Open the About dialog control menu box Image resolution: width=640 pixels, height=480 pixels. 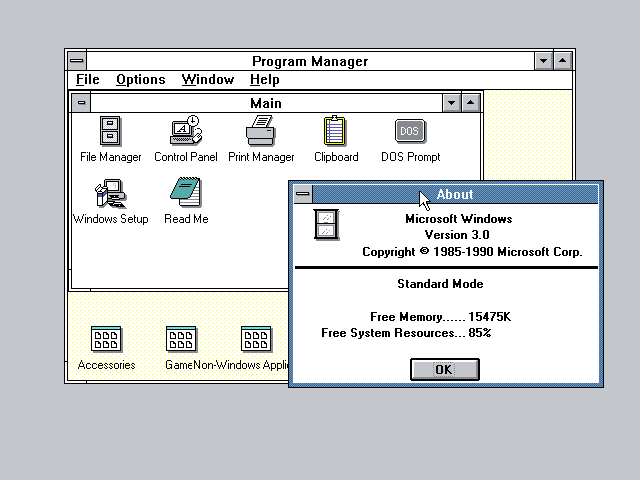(x=303, y=194)
